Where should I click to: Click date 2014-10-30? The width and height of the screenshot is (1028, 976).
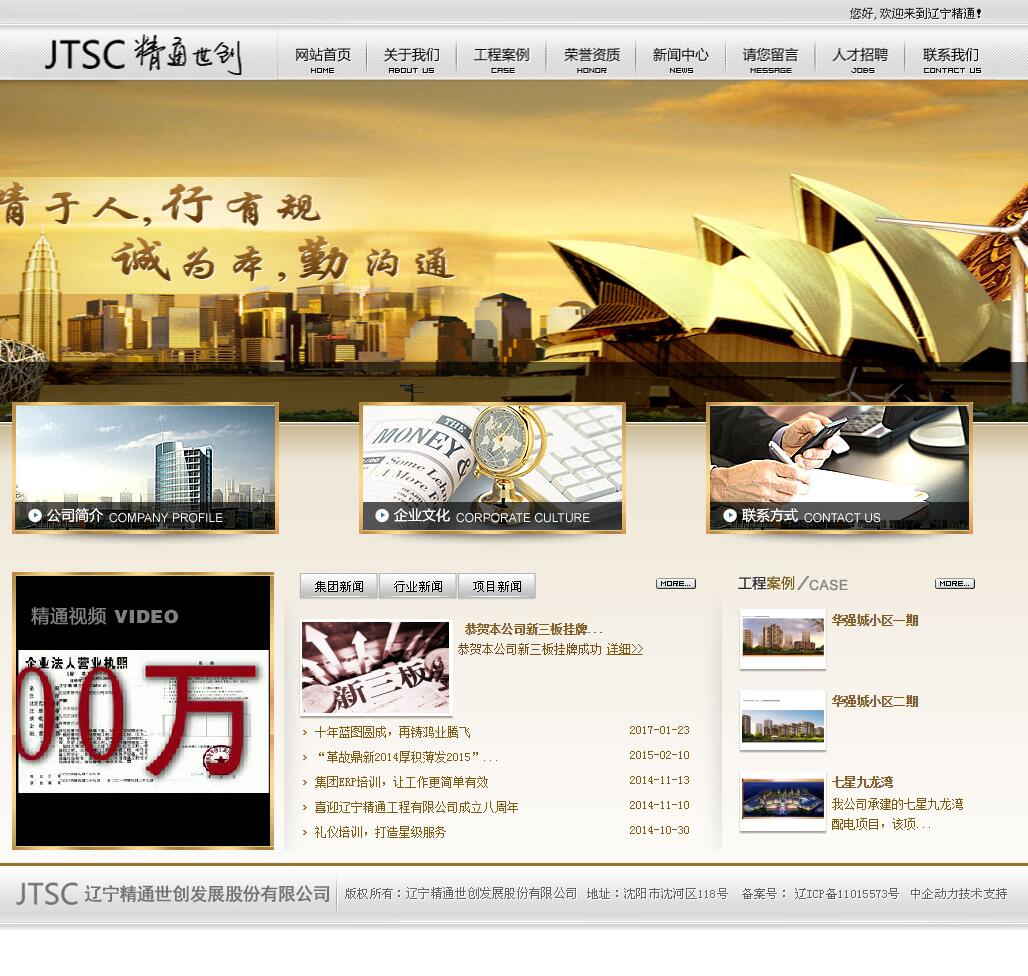tap(659, 830)
